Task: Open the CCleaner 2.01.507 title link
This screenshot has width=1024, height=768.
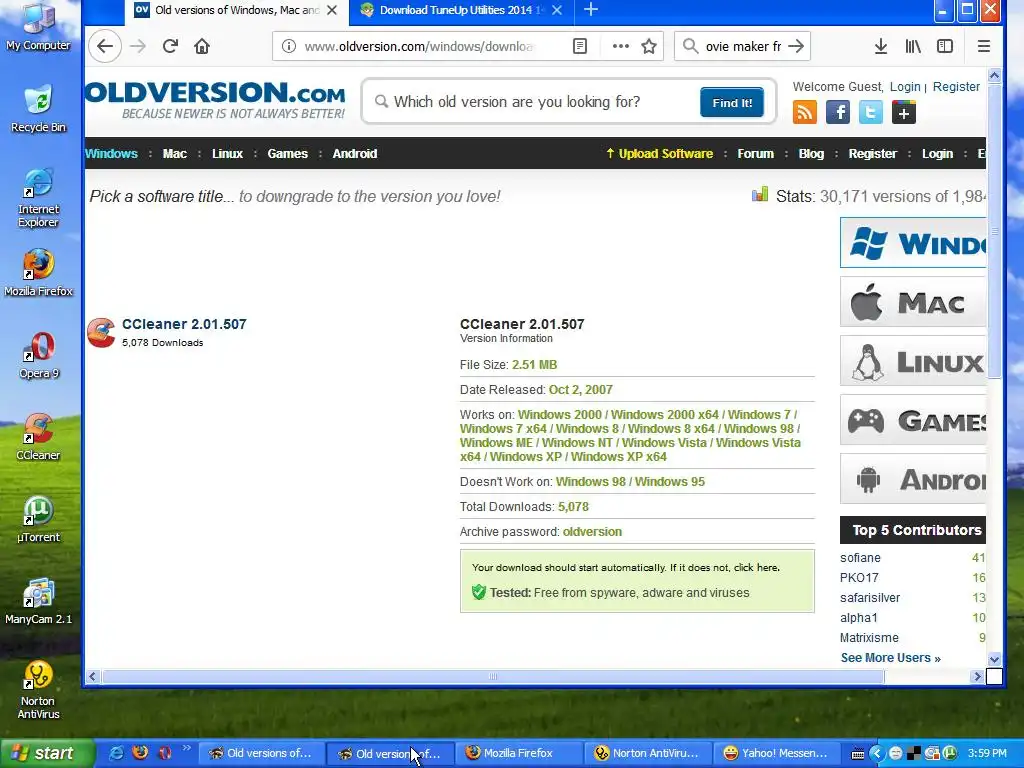Action: click(184, 324)
